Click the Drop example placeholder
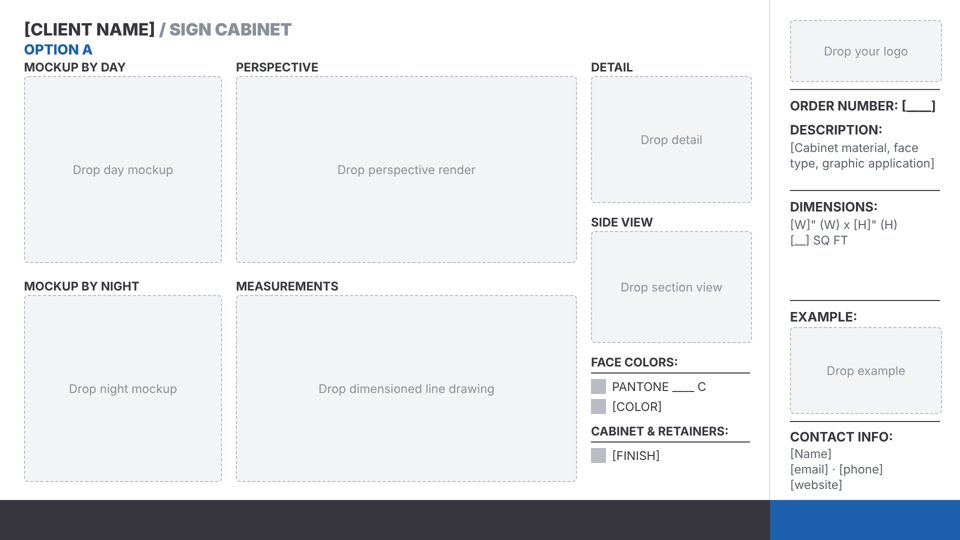 click(x=866, y=370)
